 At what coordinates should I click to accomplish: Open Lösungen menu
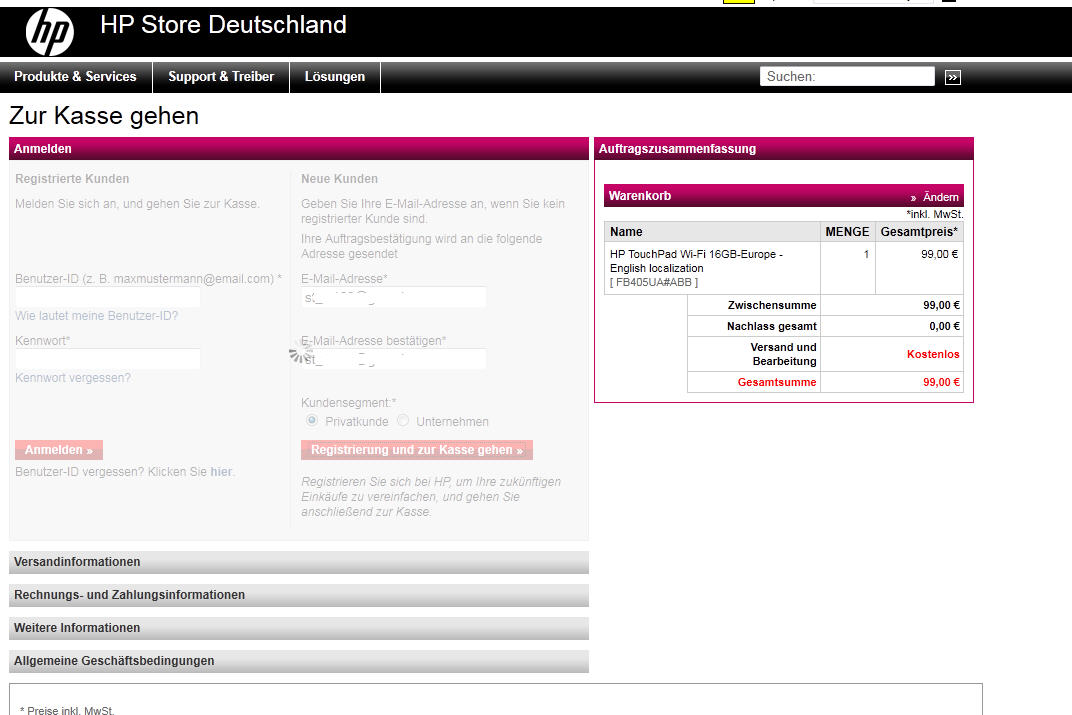335,77
